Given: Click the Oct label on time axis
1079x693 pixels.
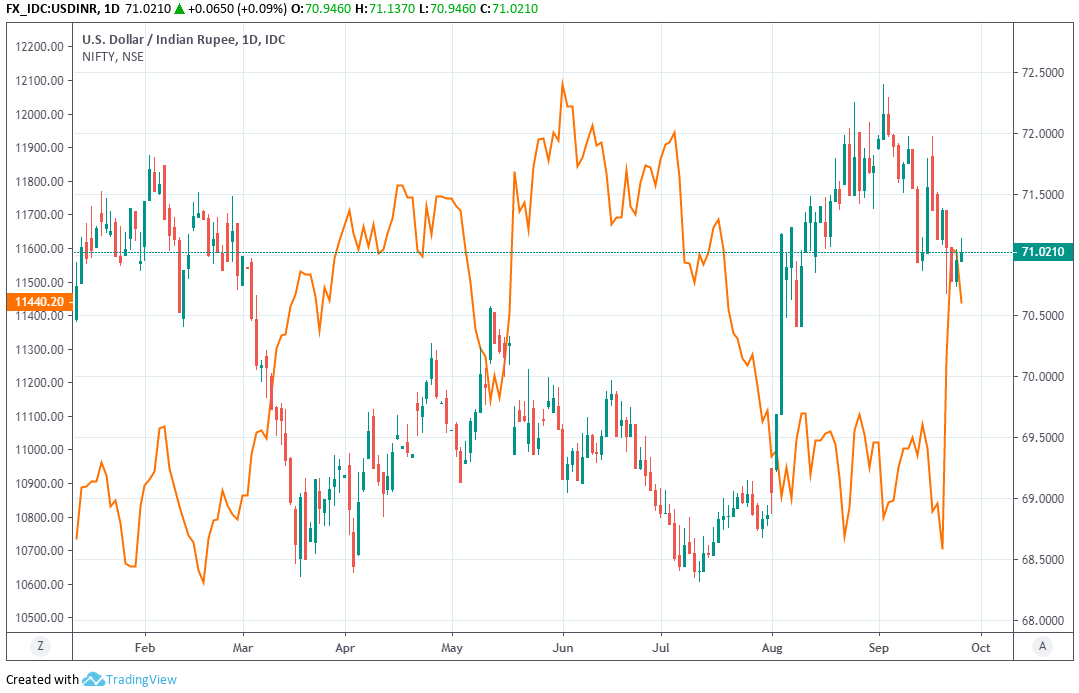Looking at the screenshot, I should click(x=980, y=647).
